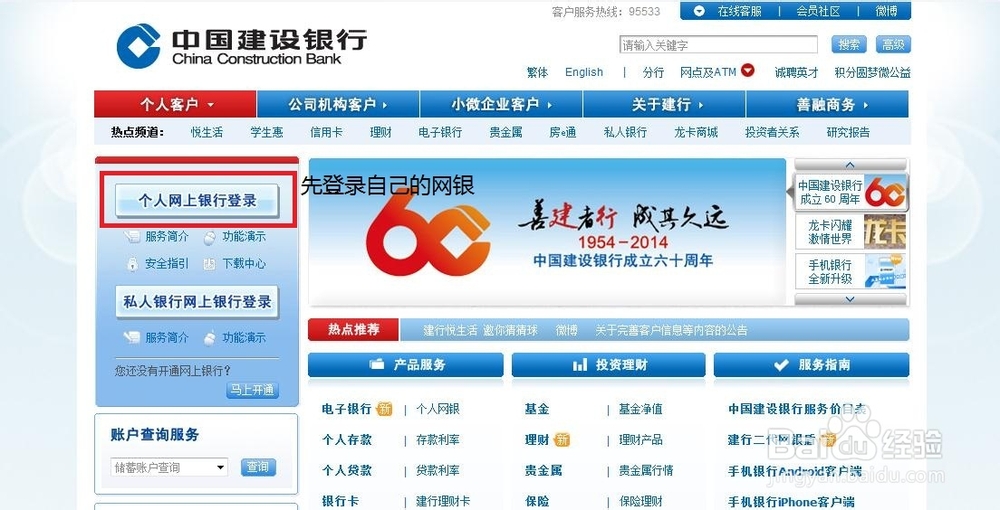Click the icon next to 下载中心

[x=209, y=263]
